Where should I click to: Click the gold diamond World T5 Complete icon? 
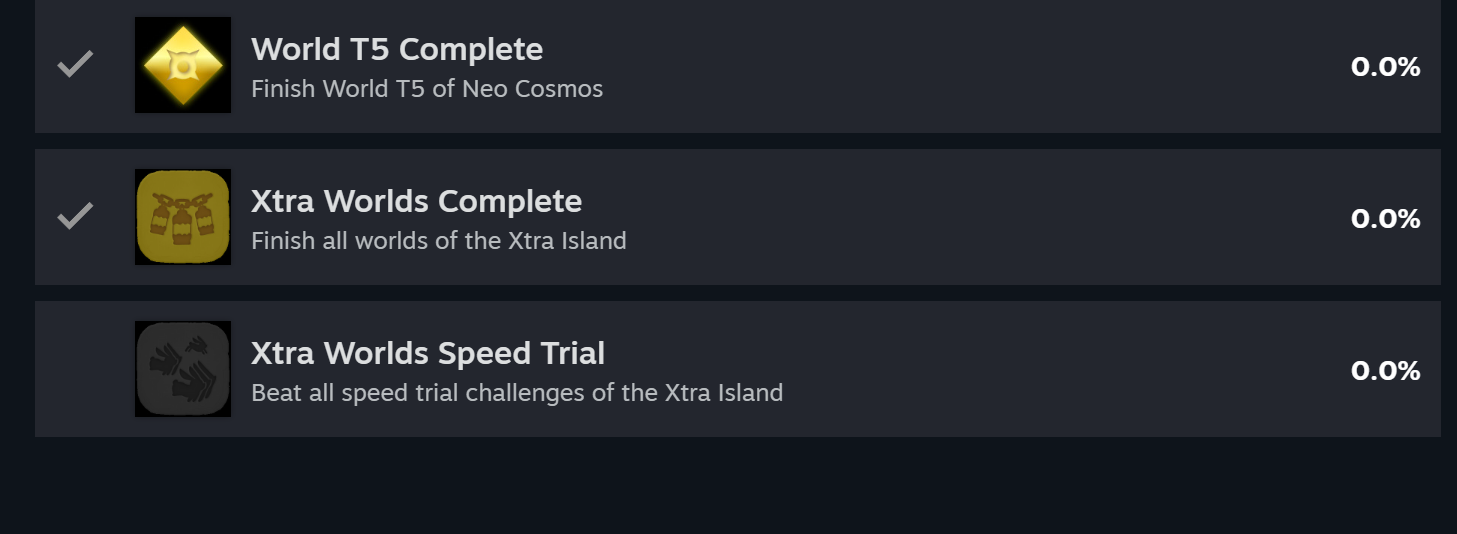(183, 65)
